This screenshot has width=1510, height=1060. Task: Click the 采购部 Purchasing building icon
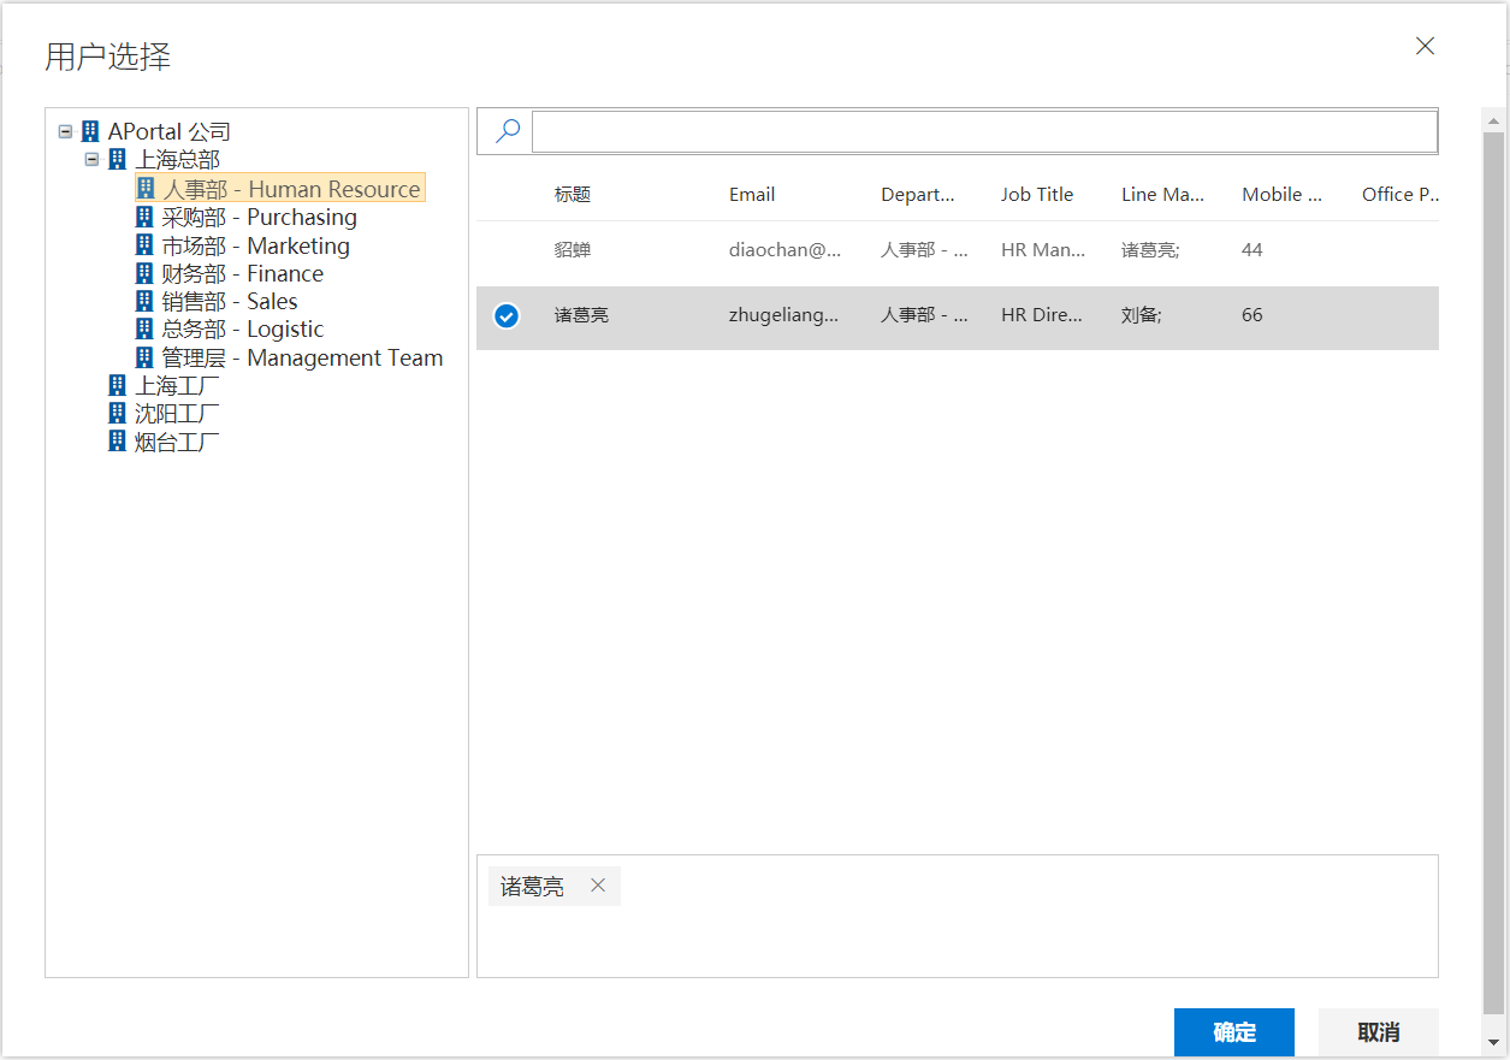tap(145, 217)
